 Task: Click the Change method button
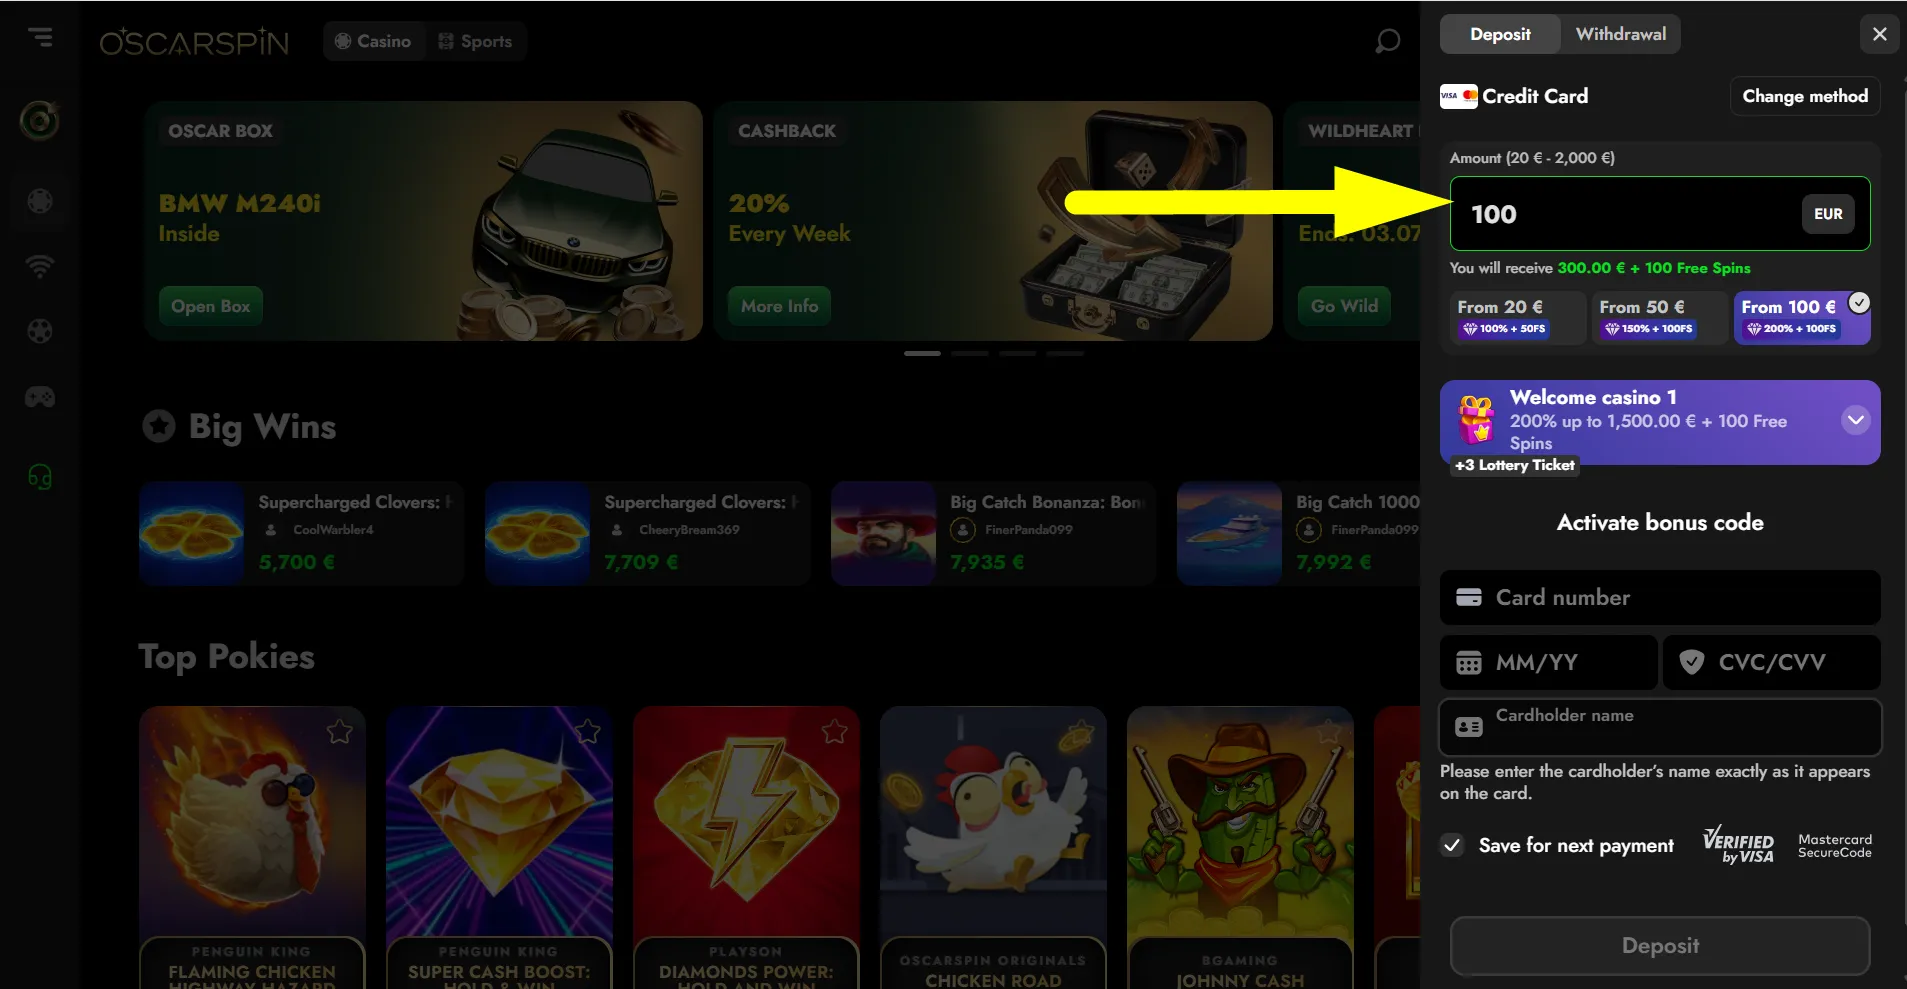(1805, 96)
